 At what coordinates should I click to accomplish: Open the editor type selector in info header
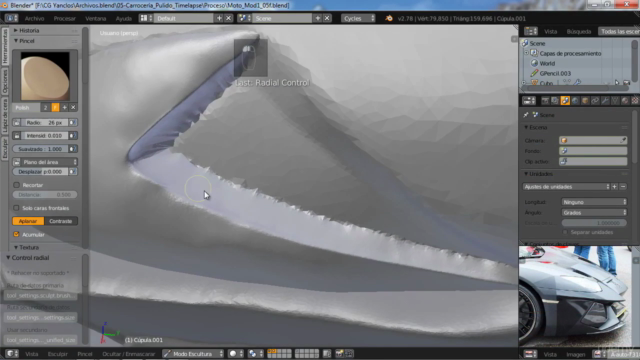[11, 18]
